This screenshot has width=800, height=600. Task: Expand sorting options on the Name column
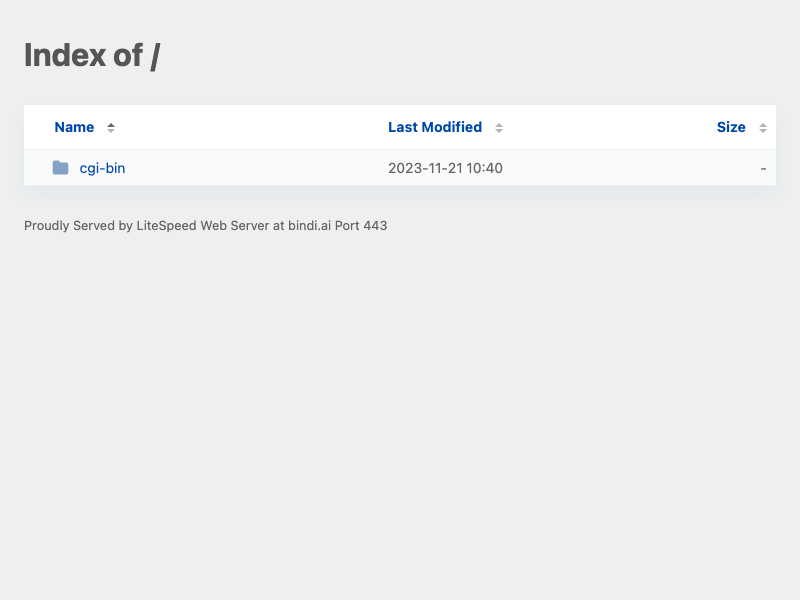tap(110, 127)
